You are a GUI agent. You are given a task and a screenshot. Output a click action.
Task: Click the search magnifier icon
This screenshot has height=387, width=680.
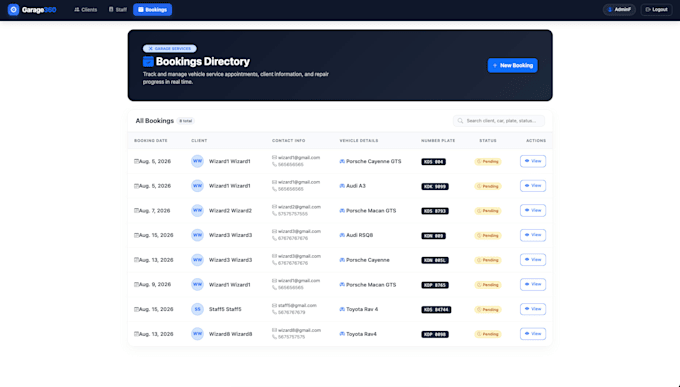click(460, 121)
